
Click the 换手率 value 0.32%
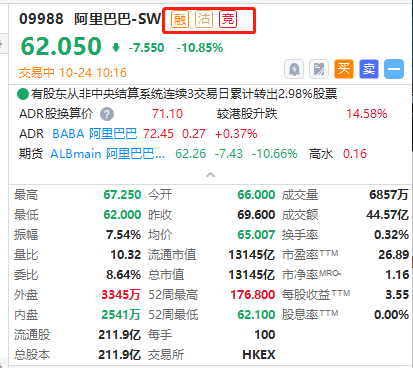pos(391,235)
